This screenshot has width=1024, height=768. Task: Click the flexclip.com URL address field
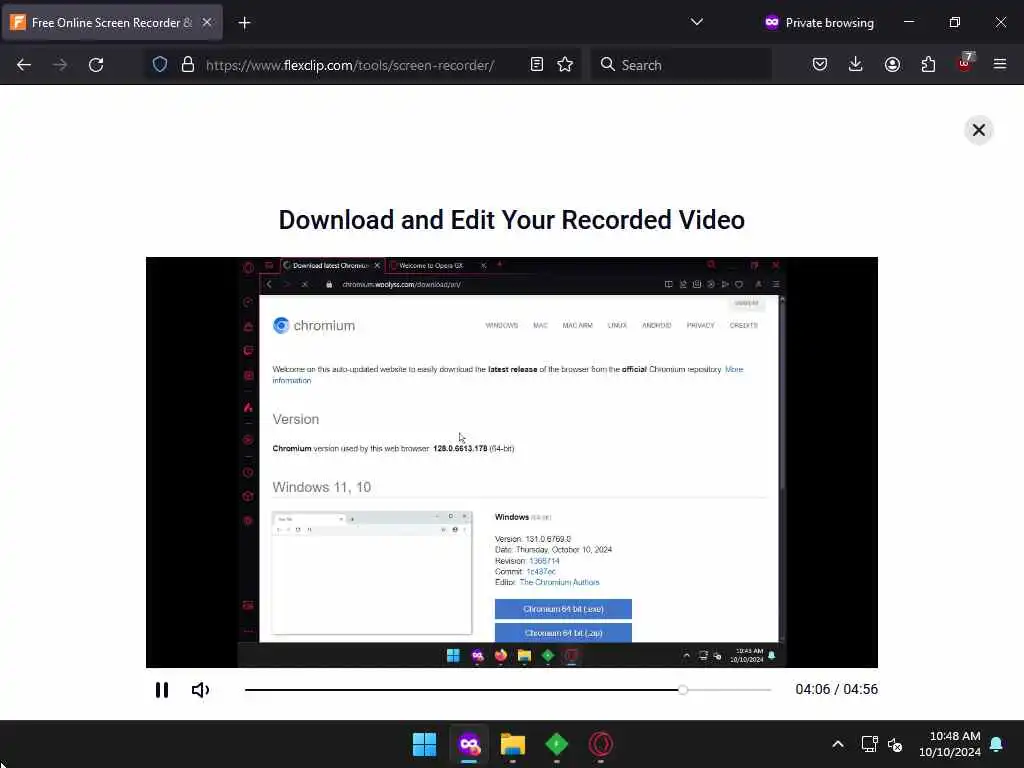coord(350,65)
